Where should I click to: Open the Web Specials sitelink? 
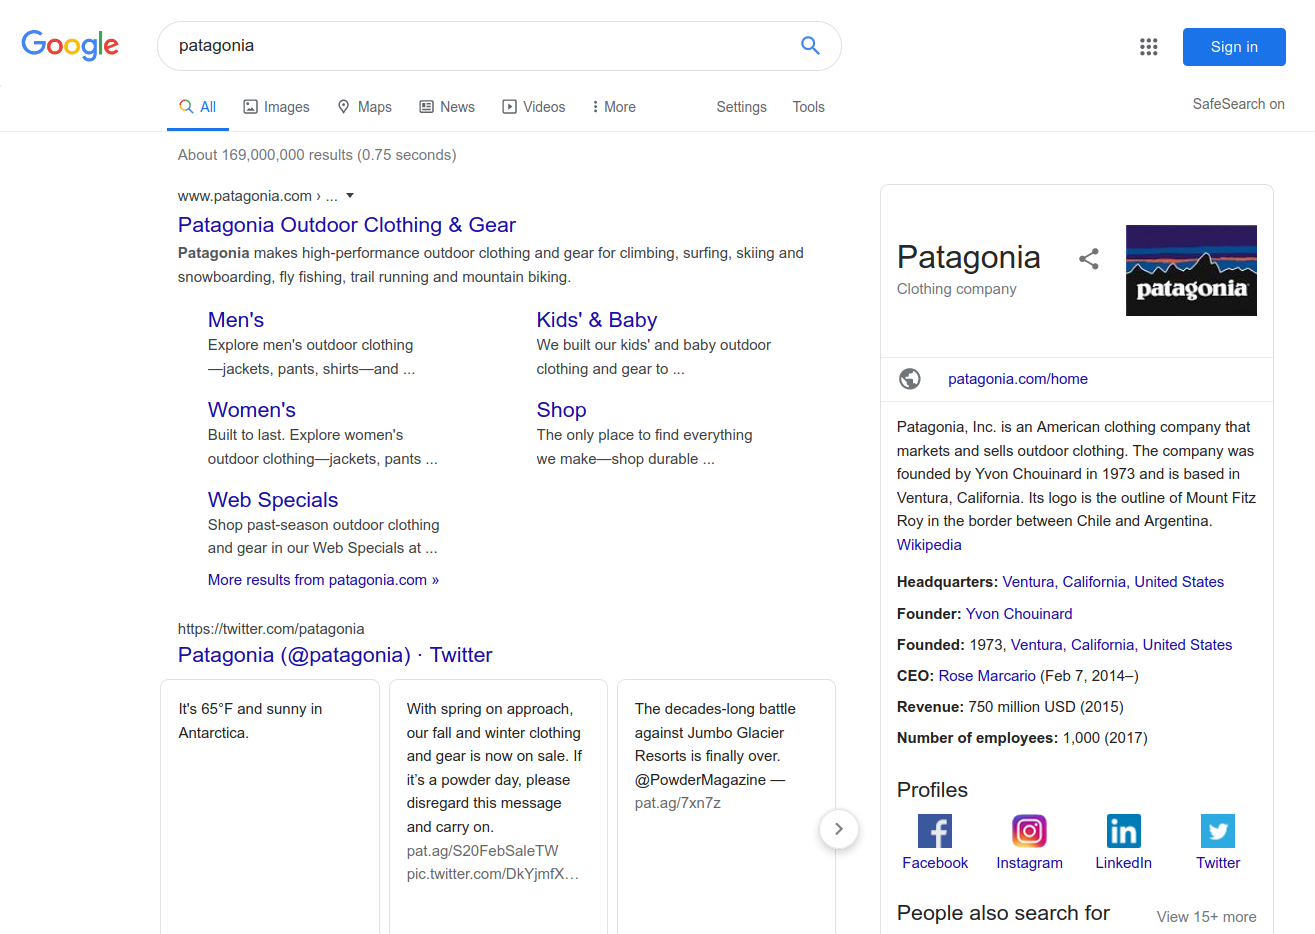tap(273, 500)
